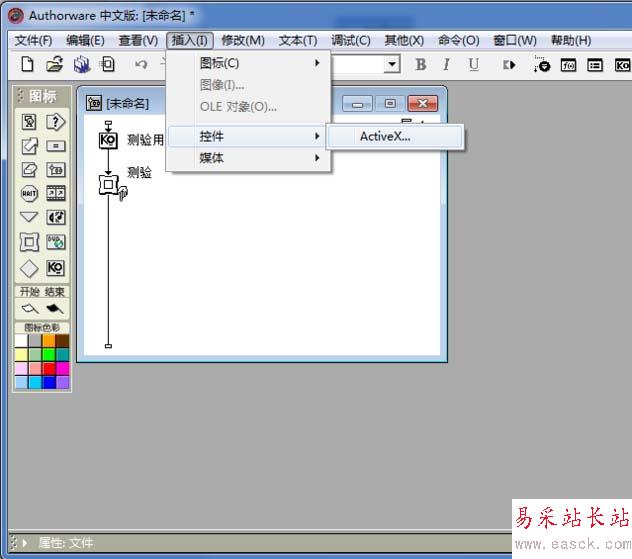
Task: Pick the dark blue icon color swatch
Action: click(49, 382)
